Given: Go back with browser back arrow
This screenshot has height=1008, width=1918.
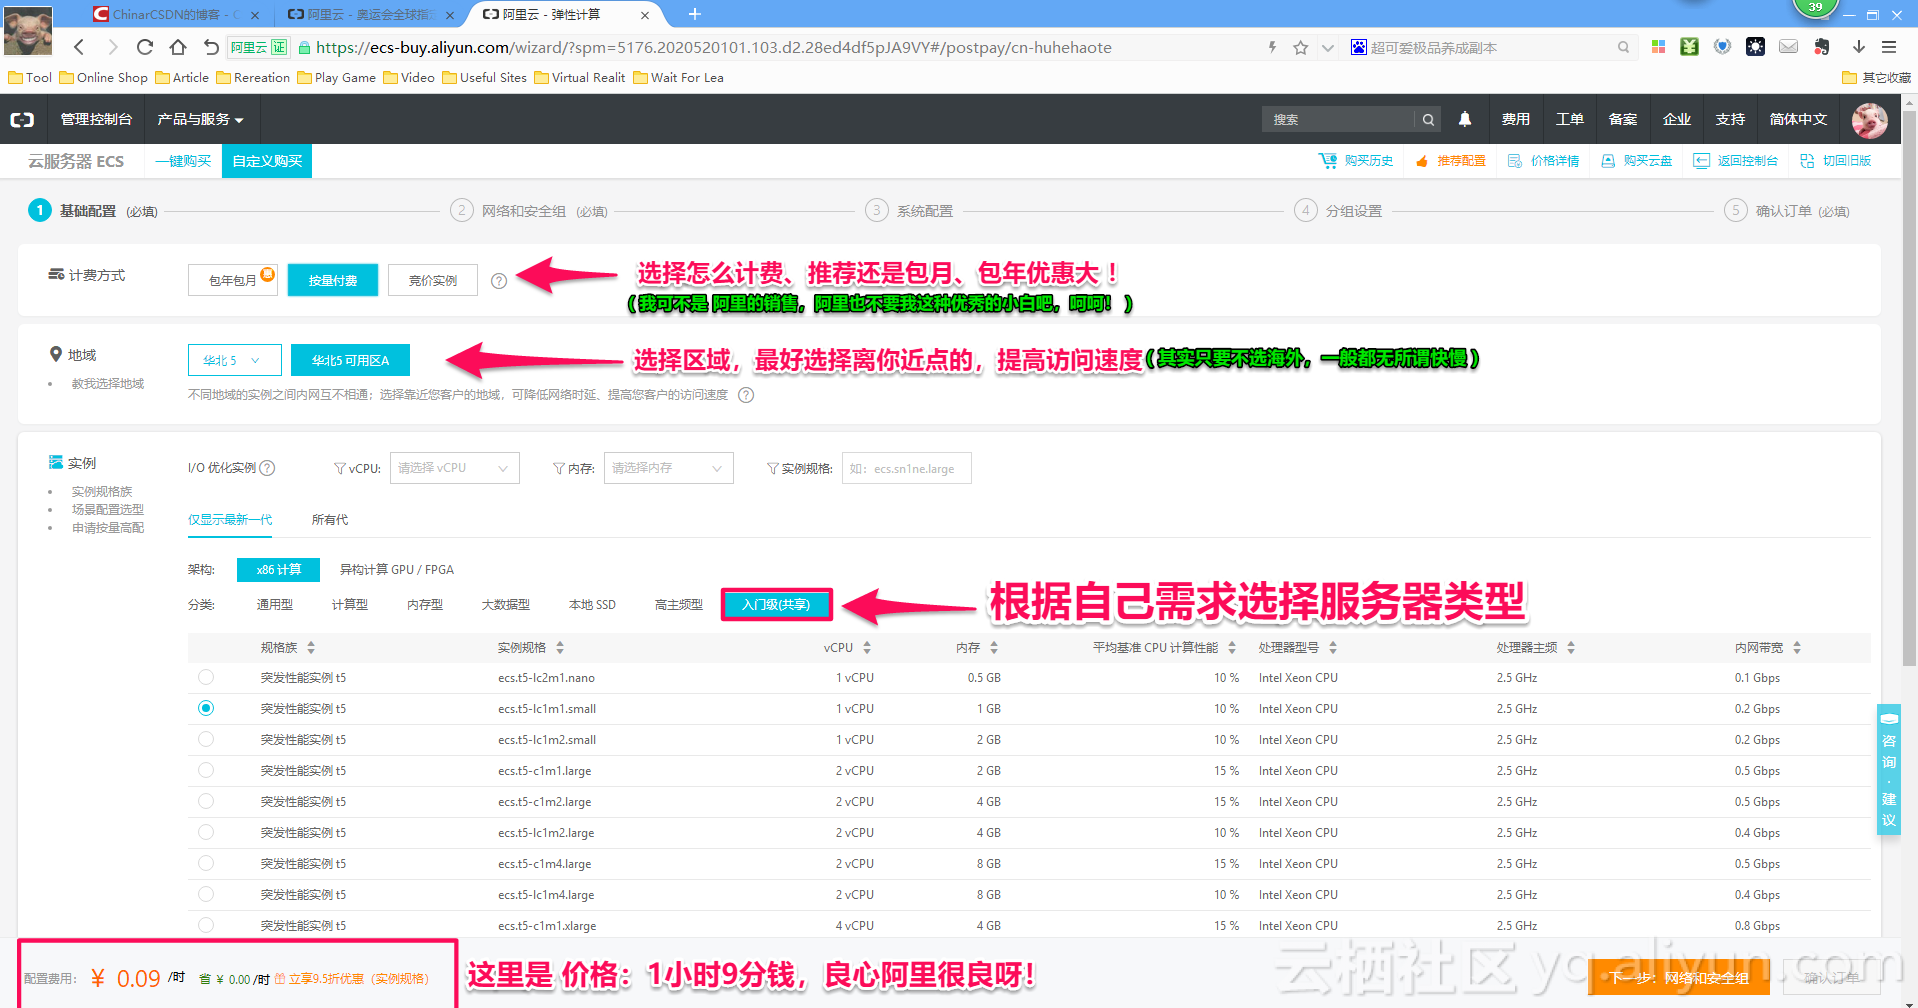Looking at the screenshot, I should coord(79,47).
